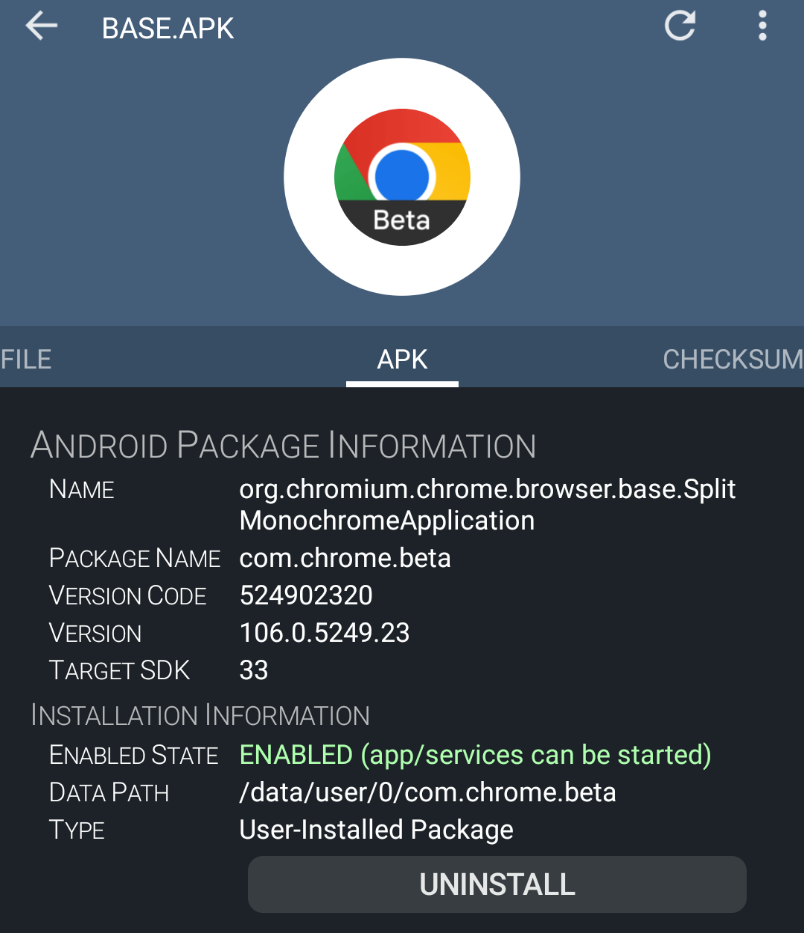Switch to the File tab

click(26, 359)
